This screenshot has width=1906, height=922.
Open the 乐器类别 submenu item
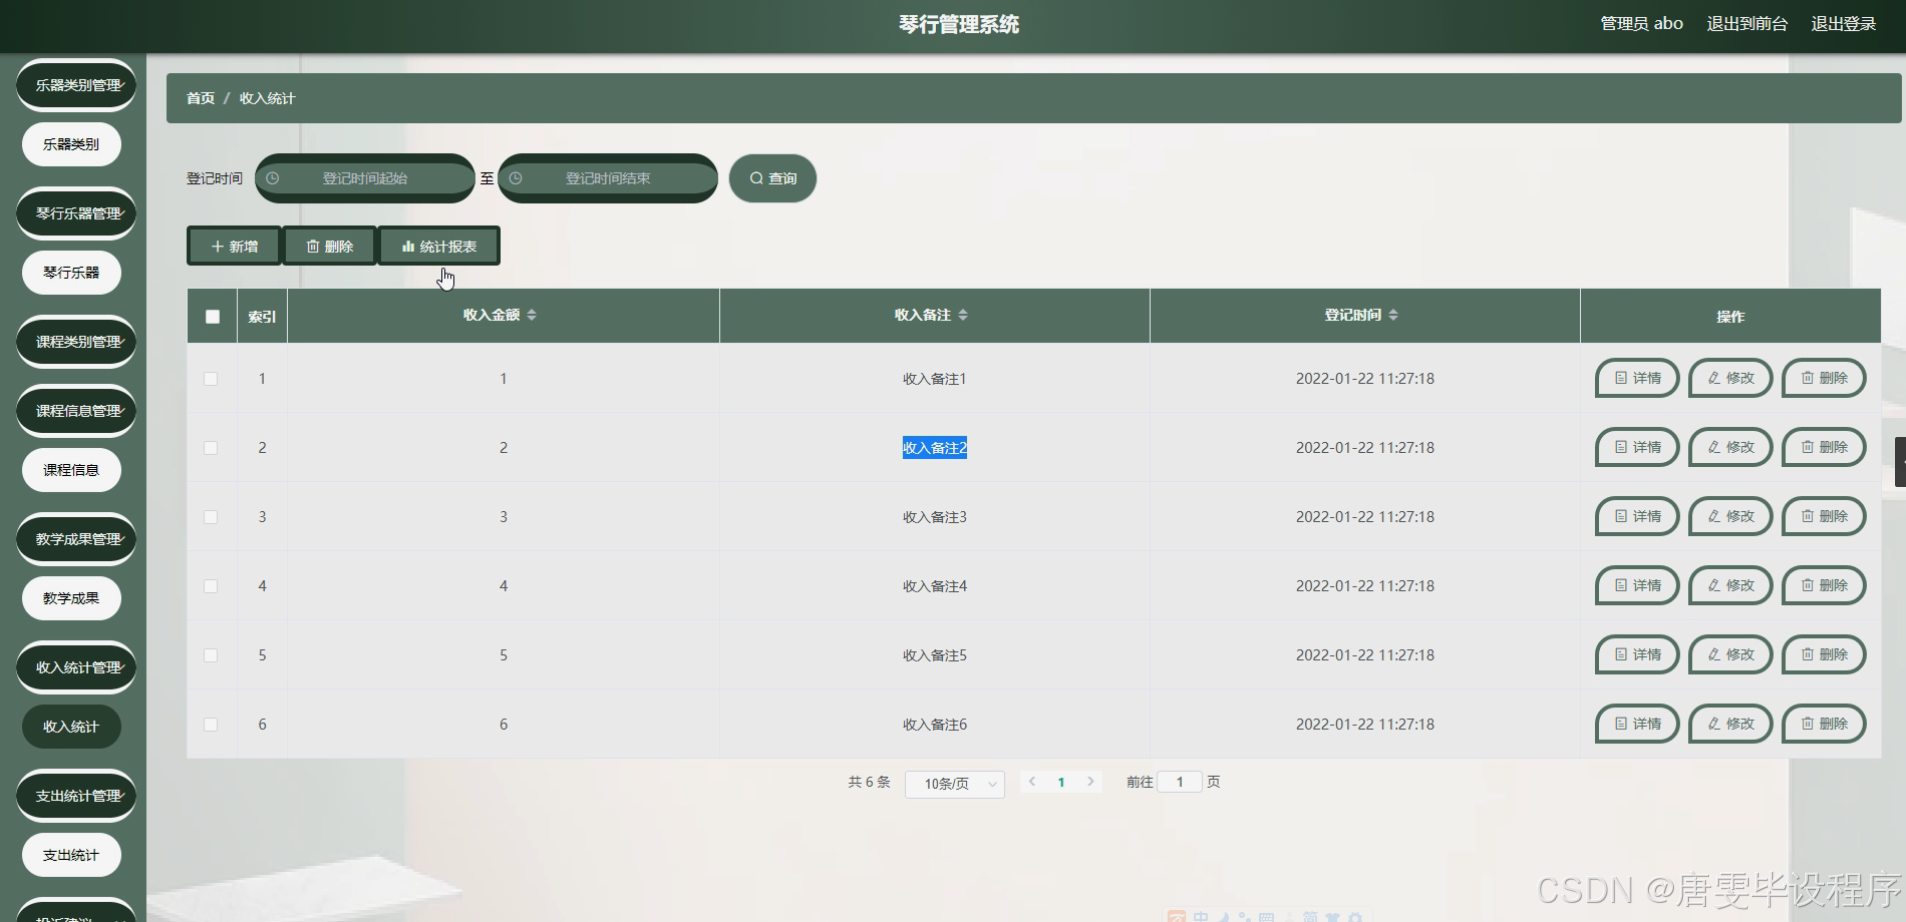tap(71, 144)
